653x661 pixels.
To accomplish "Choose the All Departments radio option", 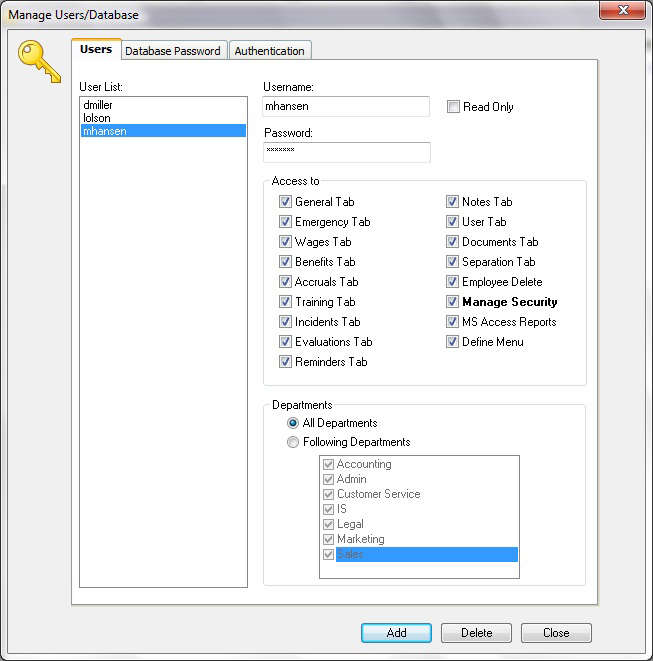I will pos(293,423).
